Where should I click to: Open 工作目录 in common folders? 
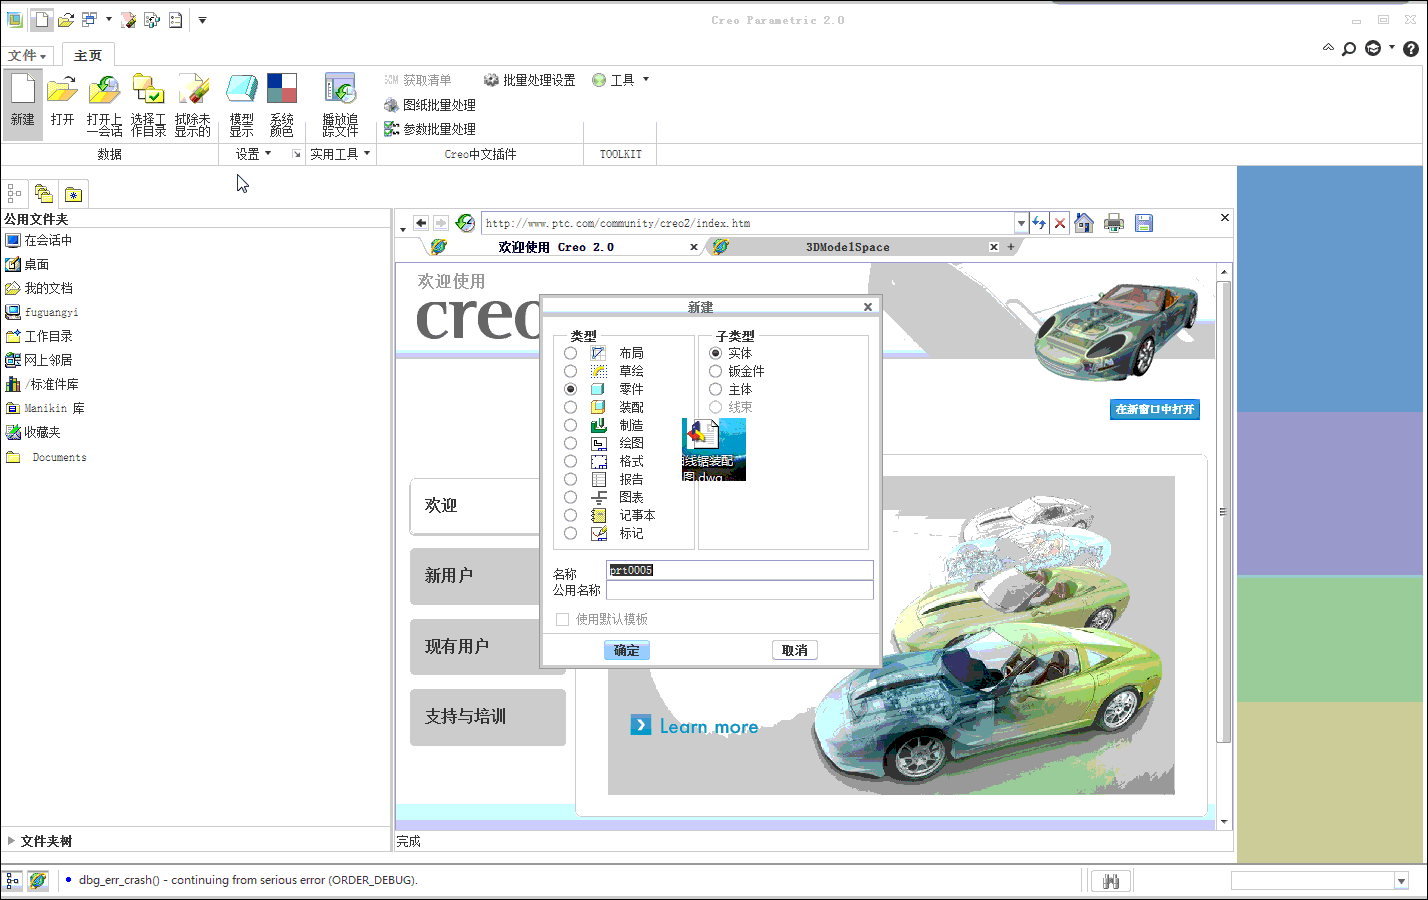(39, 336)
